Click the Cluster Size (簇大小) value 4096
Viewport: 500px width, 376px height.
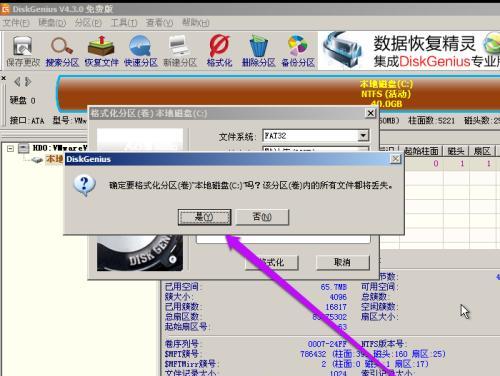(338, 297)
